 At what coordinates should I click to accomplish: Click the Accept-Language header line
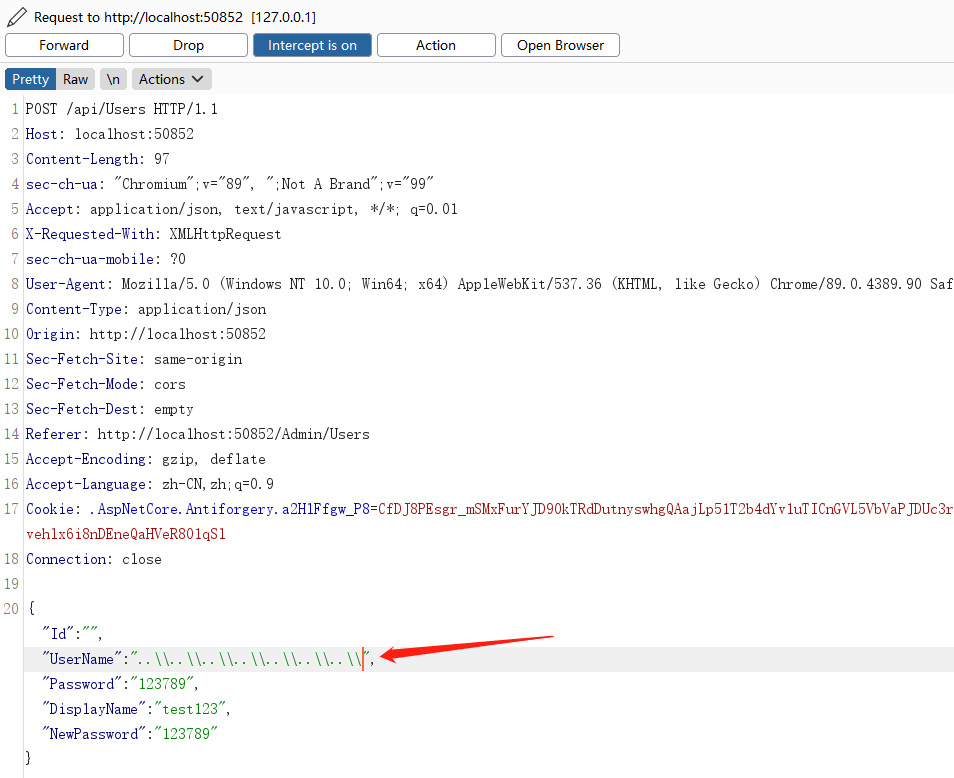coord(150,484)
